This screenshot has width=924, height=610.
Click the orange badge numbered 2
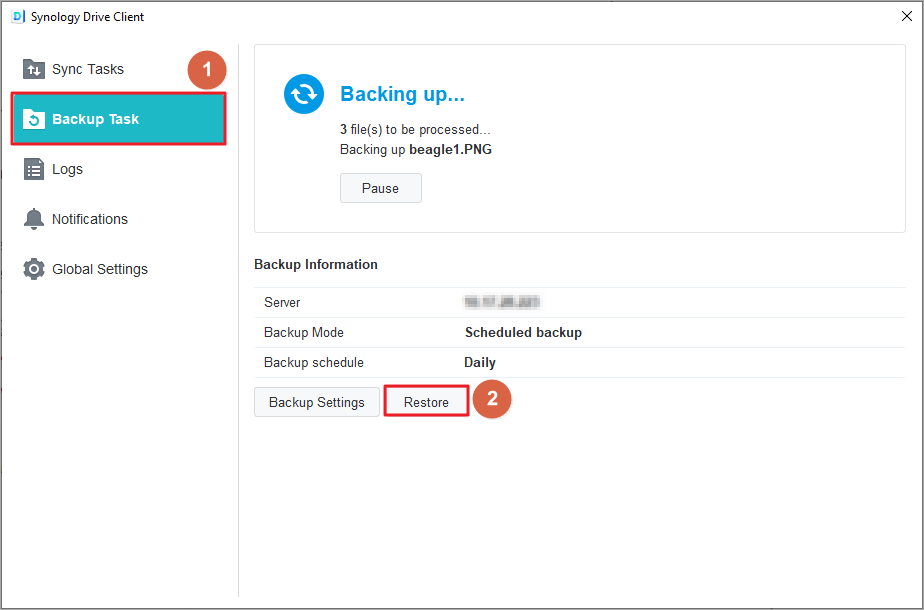pyautogui.click(x=492, y=399)
